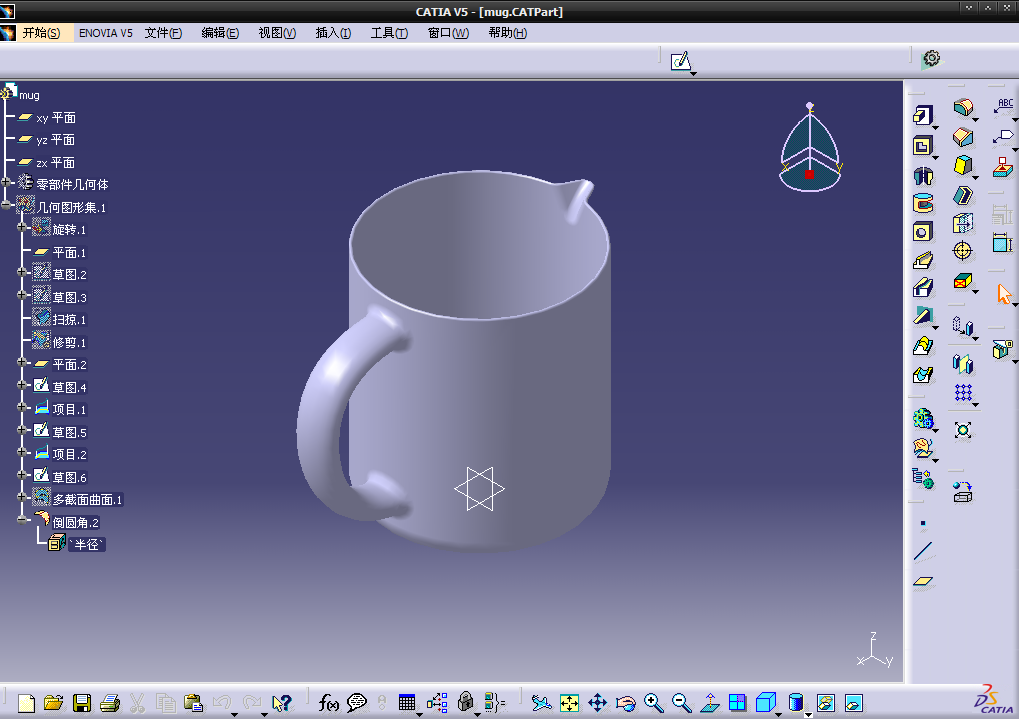1019x719 pixels.
Task: Open the 帮助(H) Help menu
Action: click(508, 33)
